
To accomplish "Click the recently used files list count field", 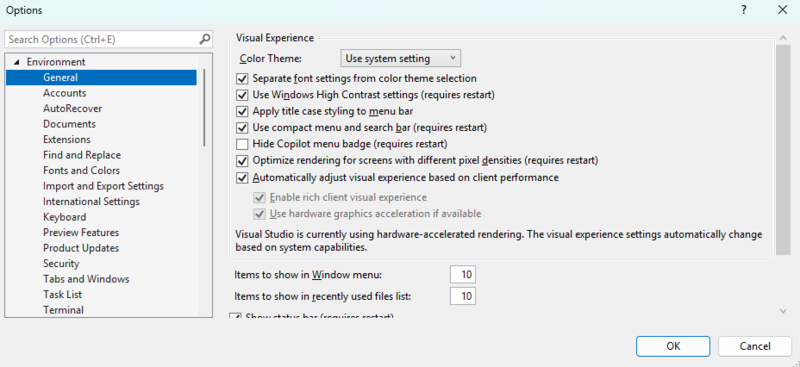I will click(x=463, y=296).
